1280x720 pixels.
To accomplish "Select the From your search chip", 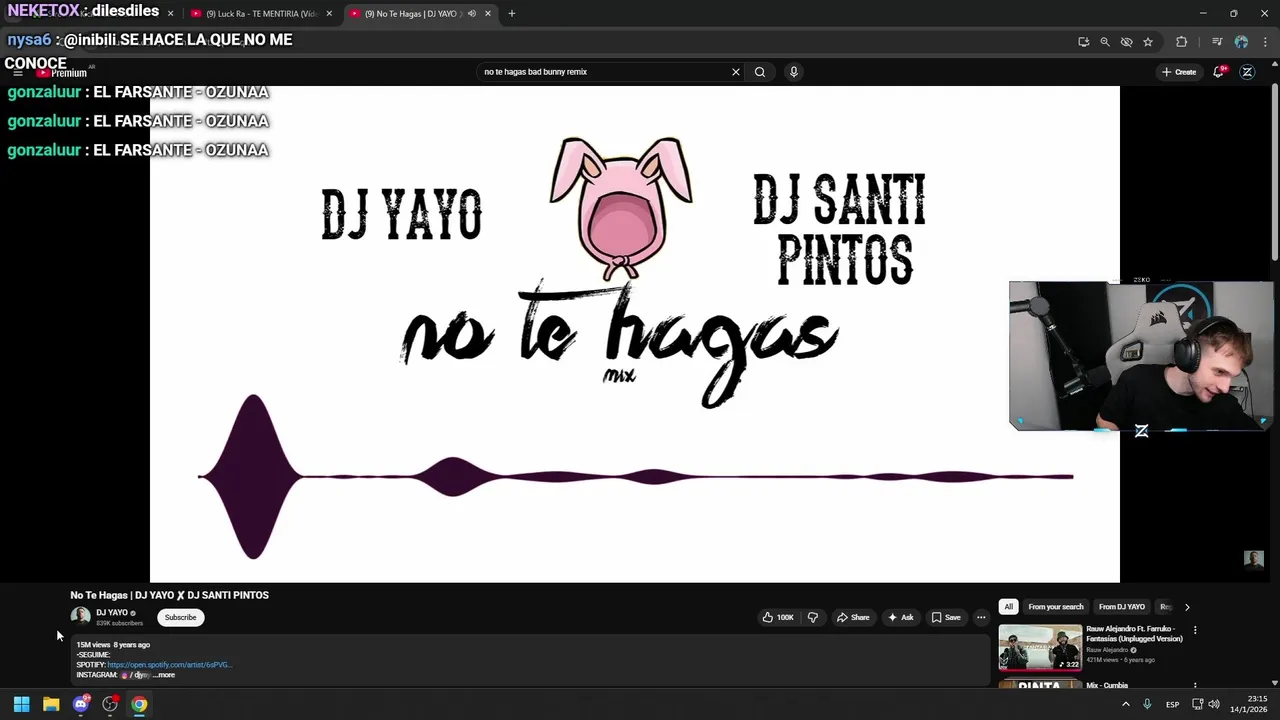I will tap(1056, 607).
